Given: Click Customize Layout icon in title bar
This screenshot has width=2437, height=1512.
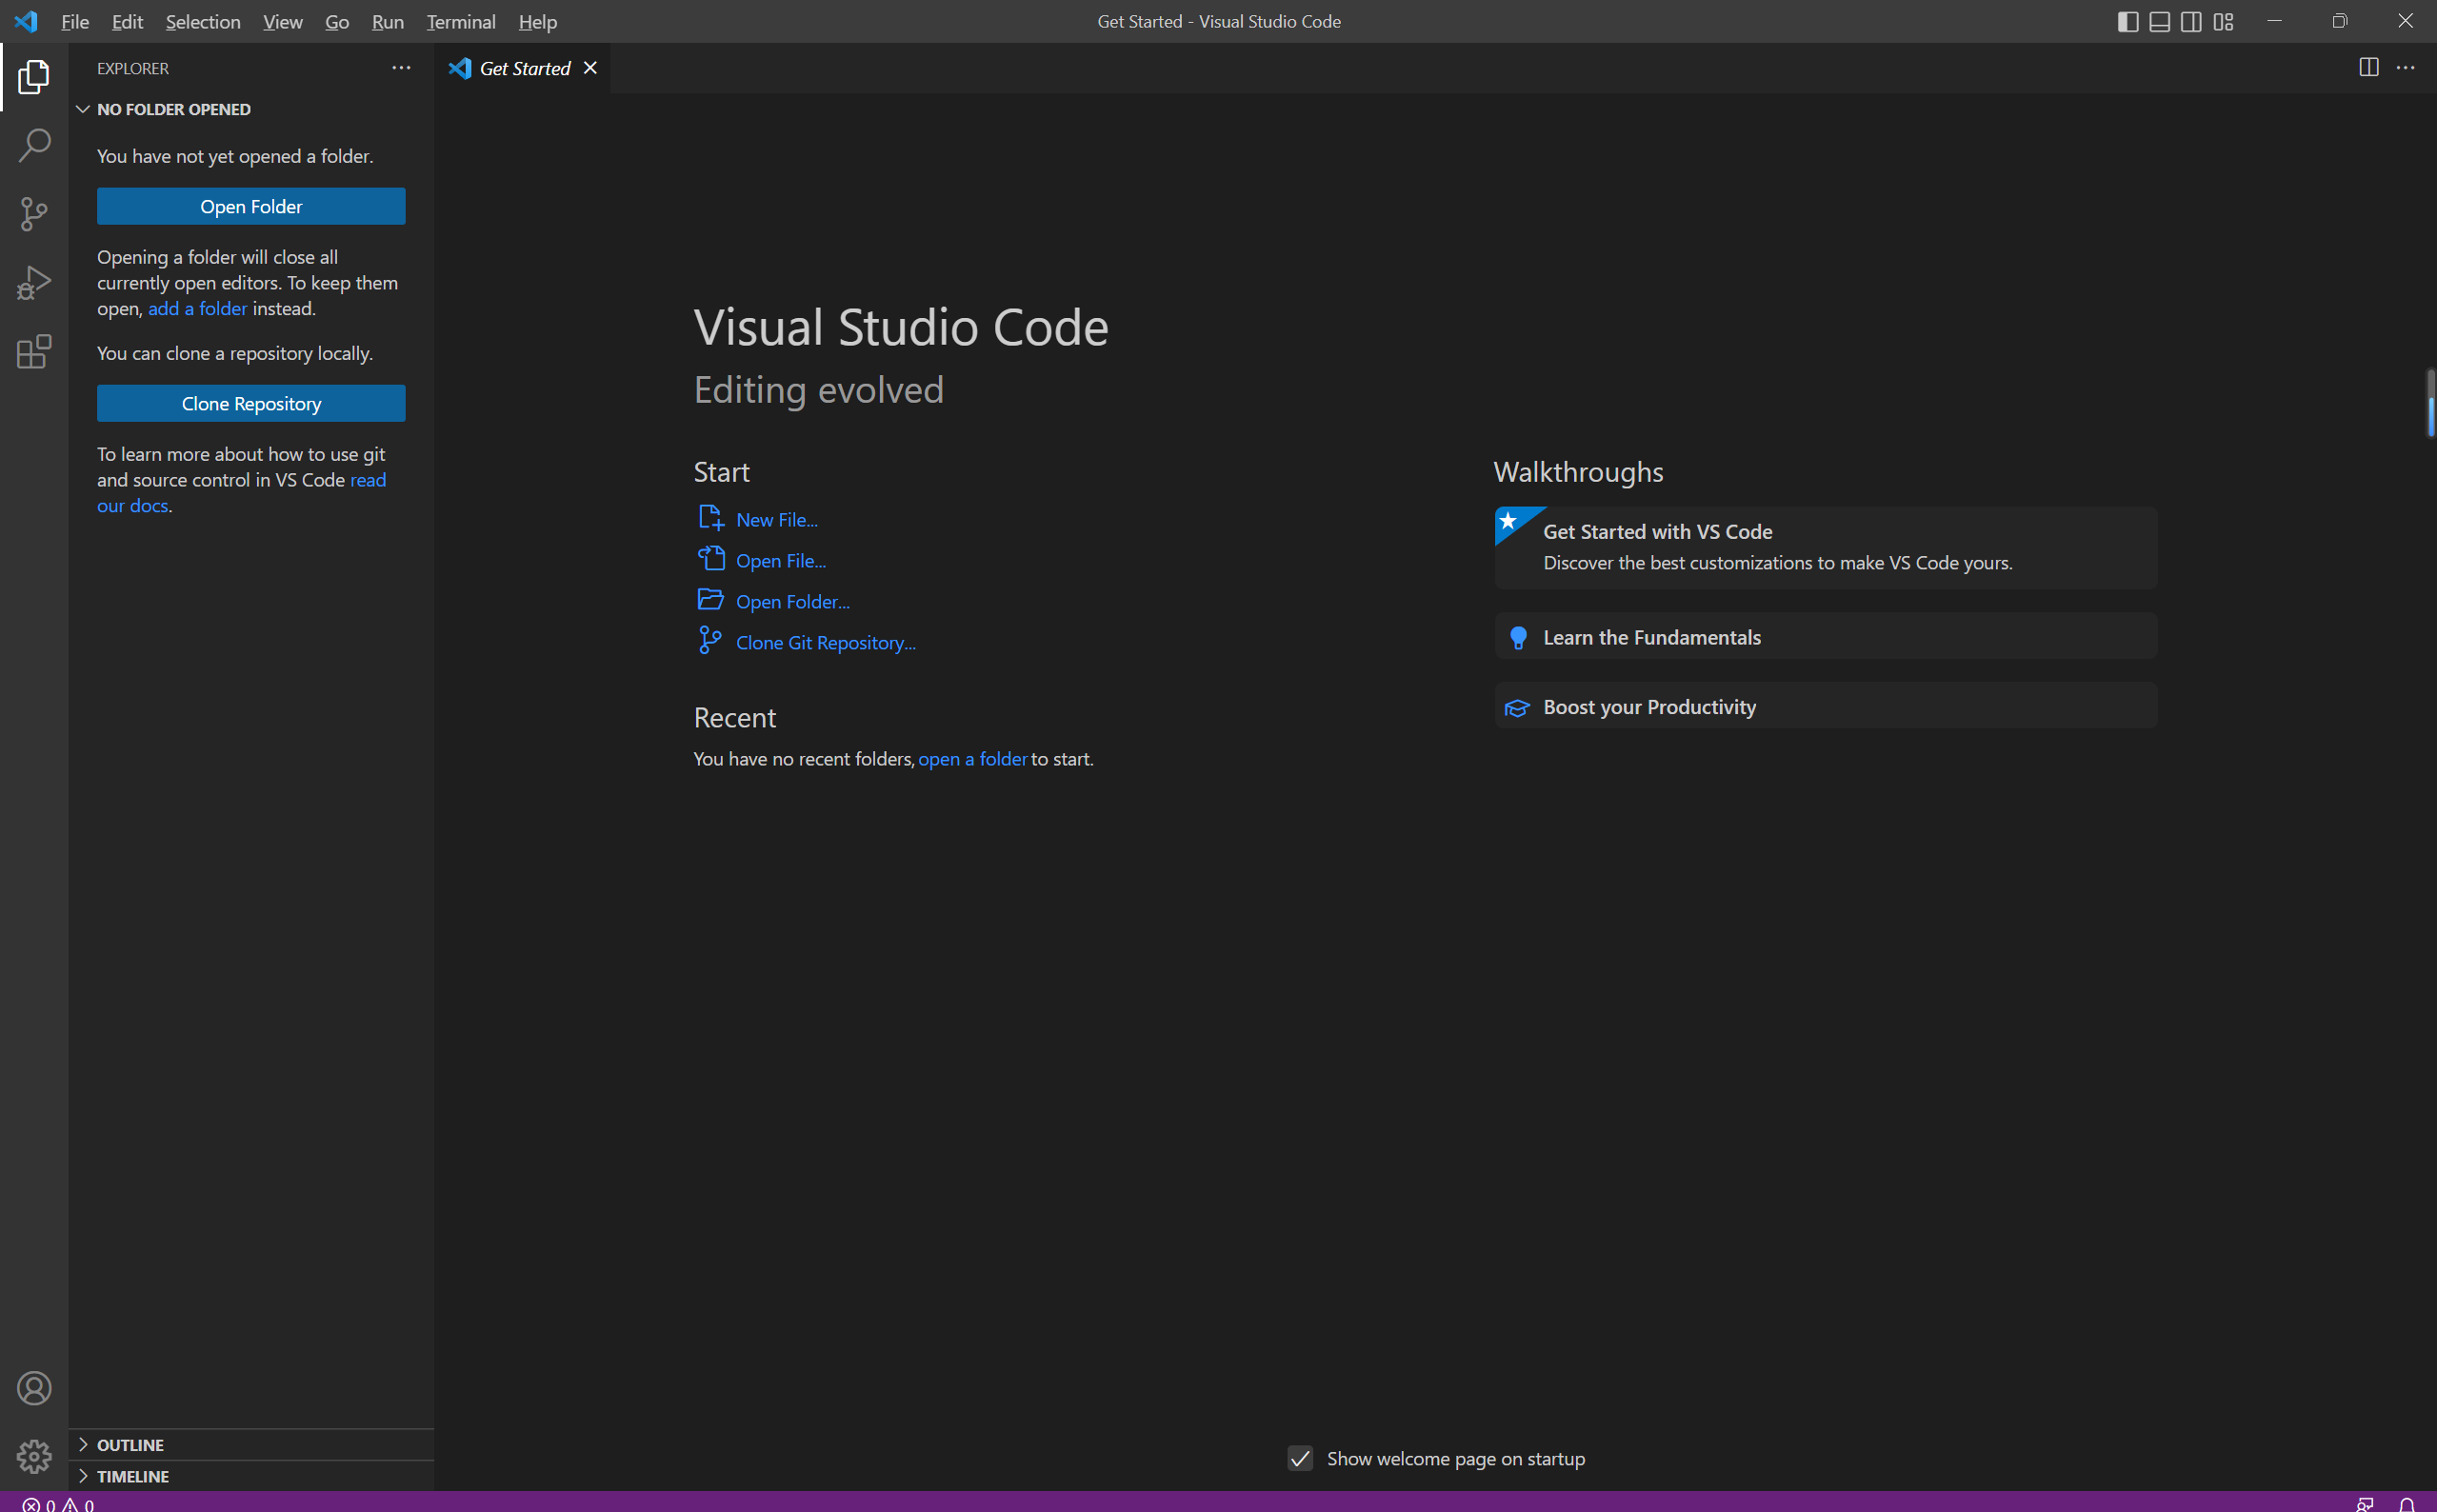Looking at the screenshot, I should pos(2222,22).
